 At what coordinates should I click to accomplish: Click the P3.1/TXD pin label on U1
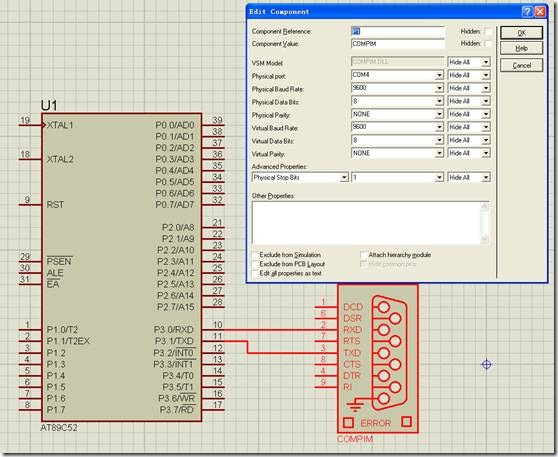click(x=174, y=341)
